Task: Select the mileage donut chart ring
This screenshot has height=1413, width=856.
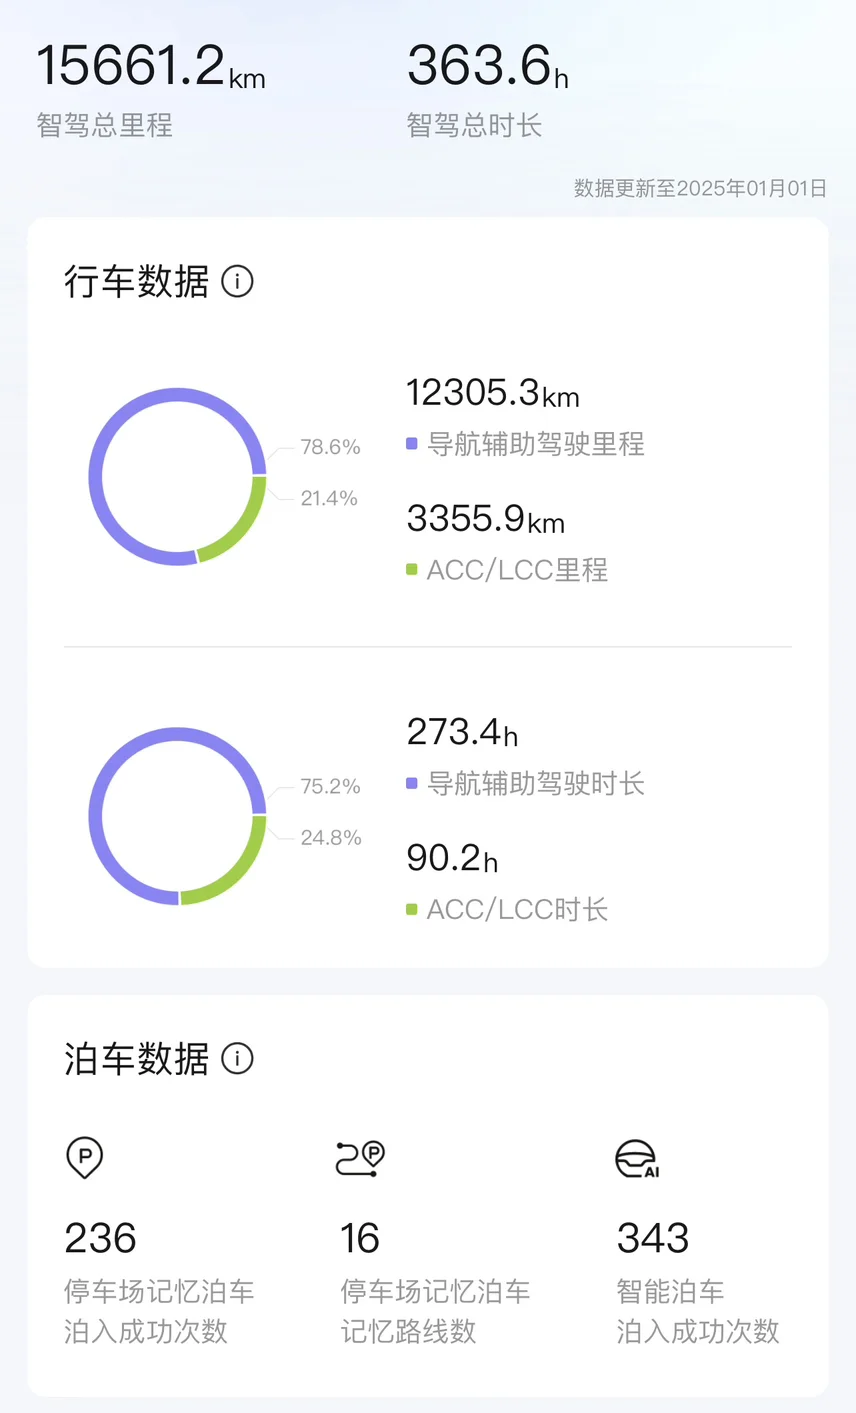Action: [96, 476]
